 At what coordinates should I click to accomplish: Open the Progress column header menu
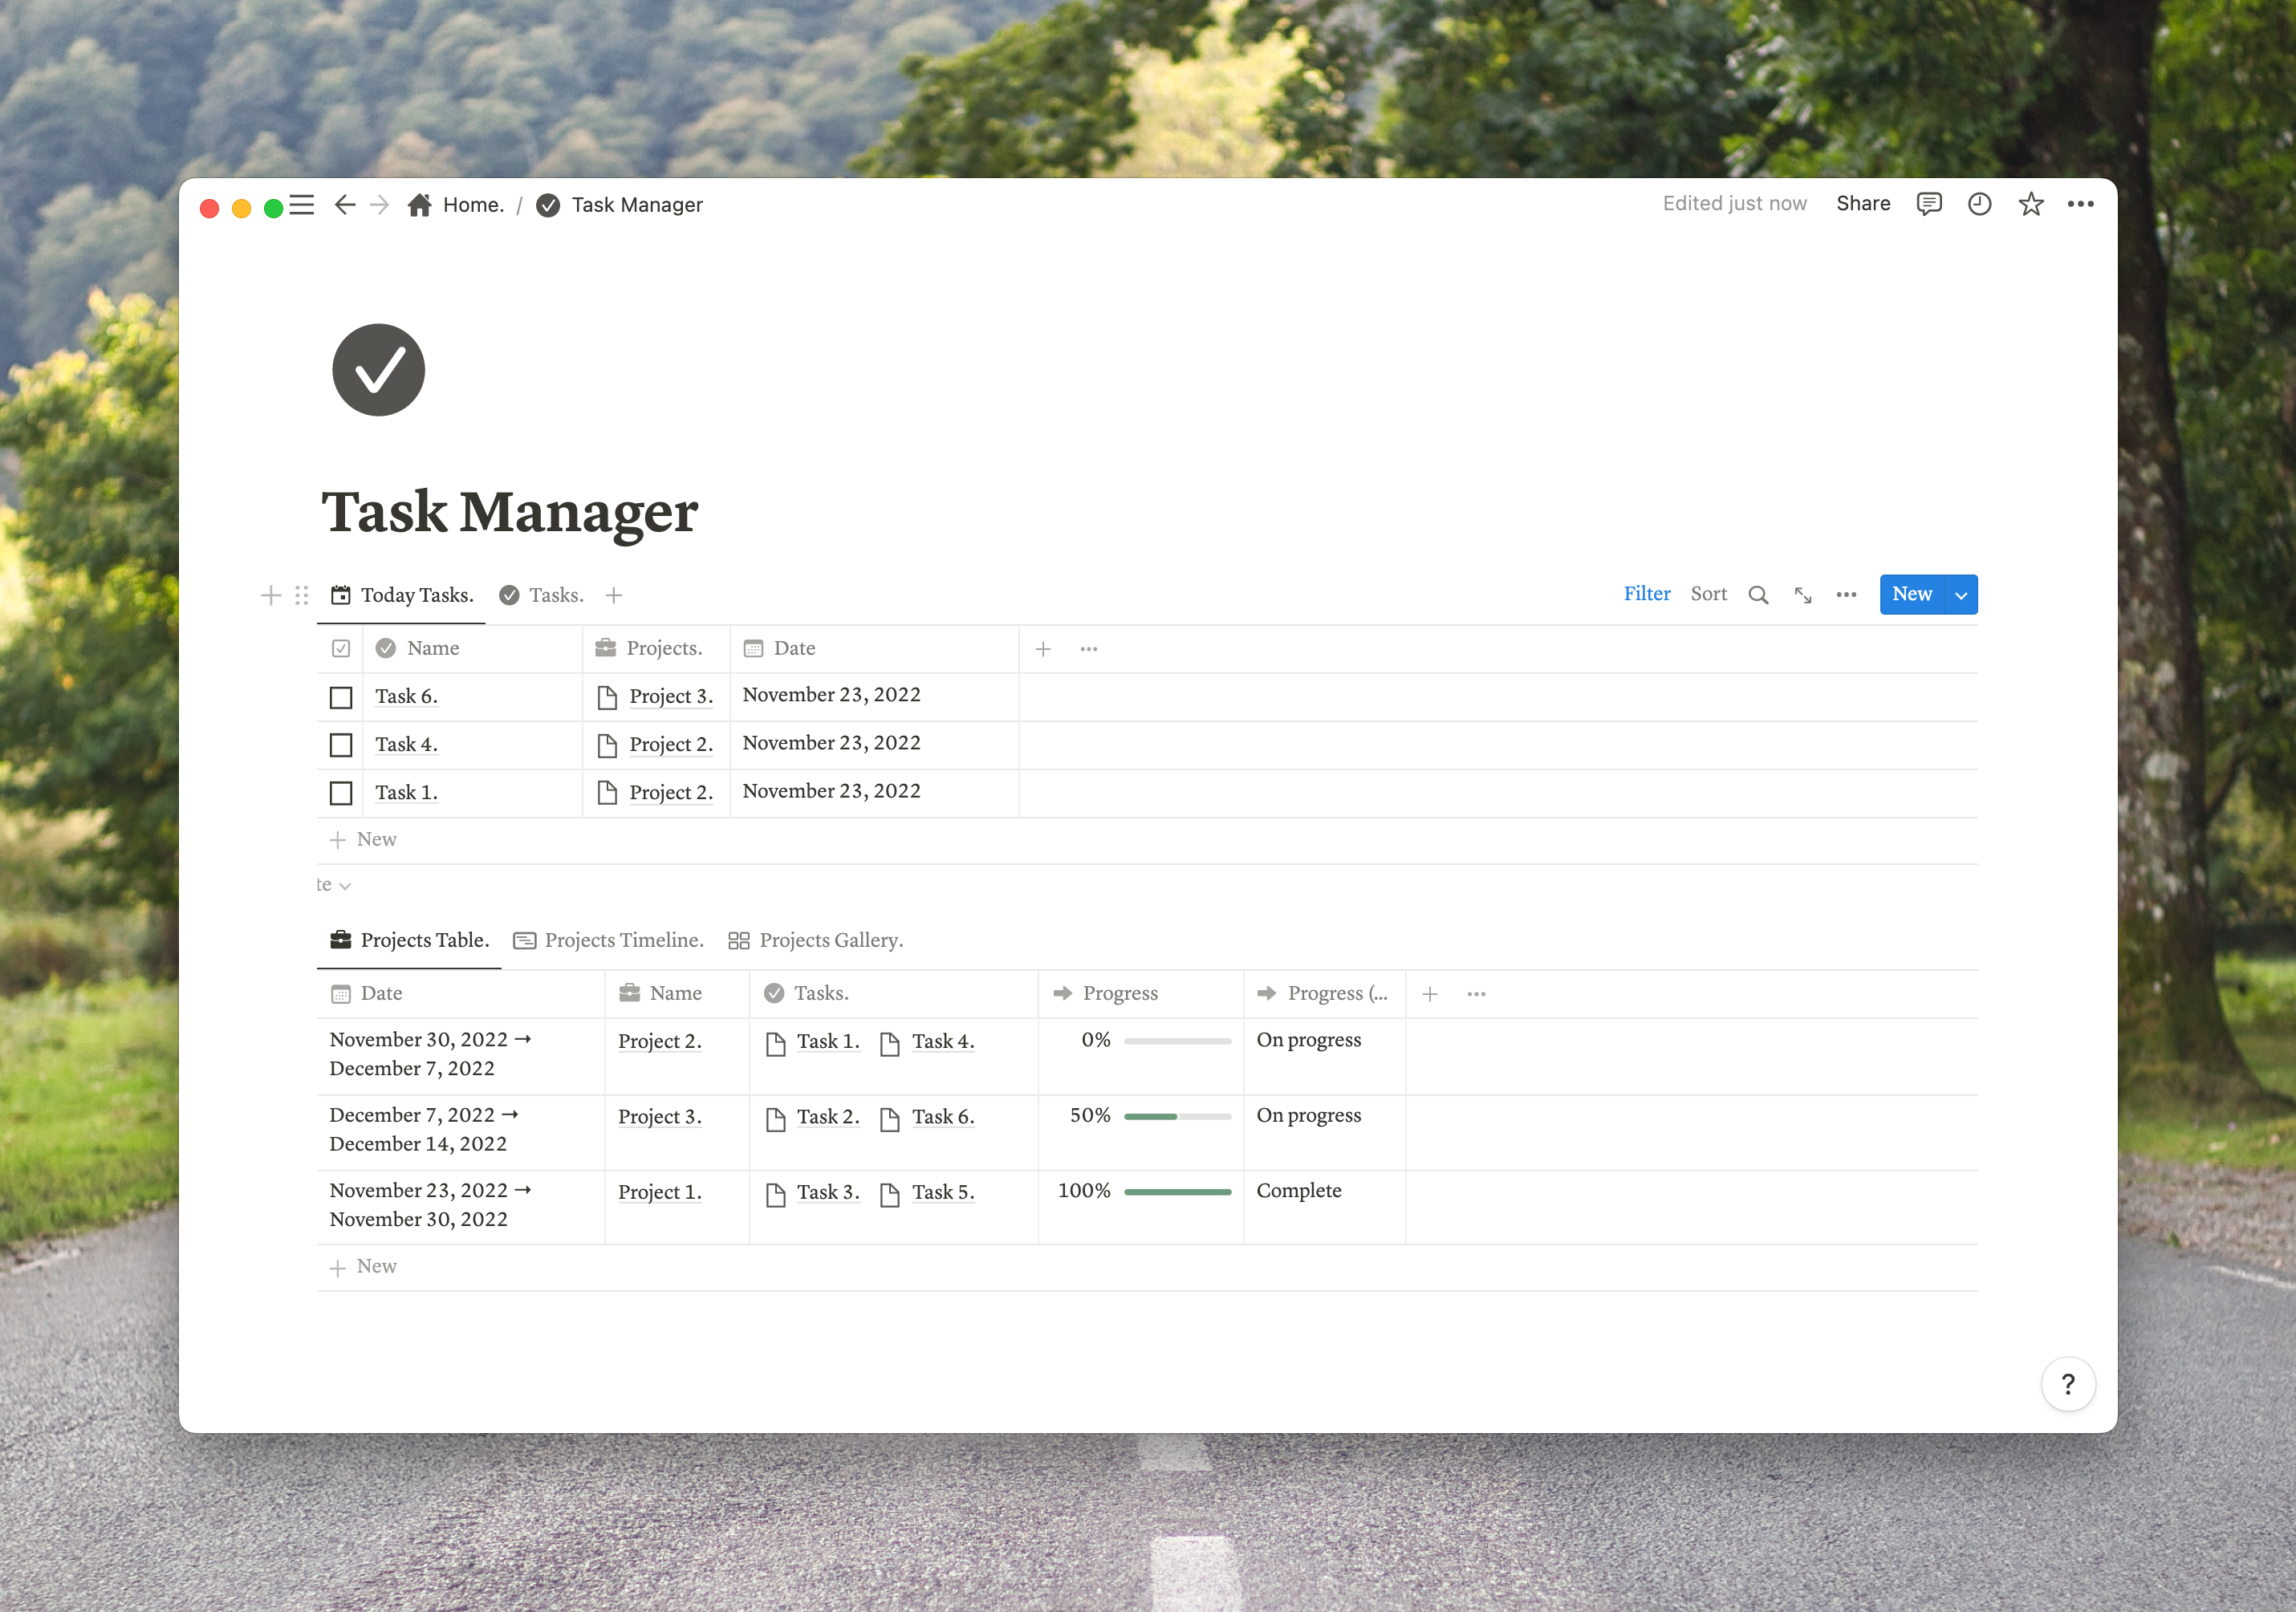pos(1140,994)
